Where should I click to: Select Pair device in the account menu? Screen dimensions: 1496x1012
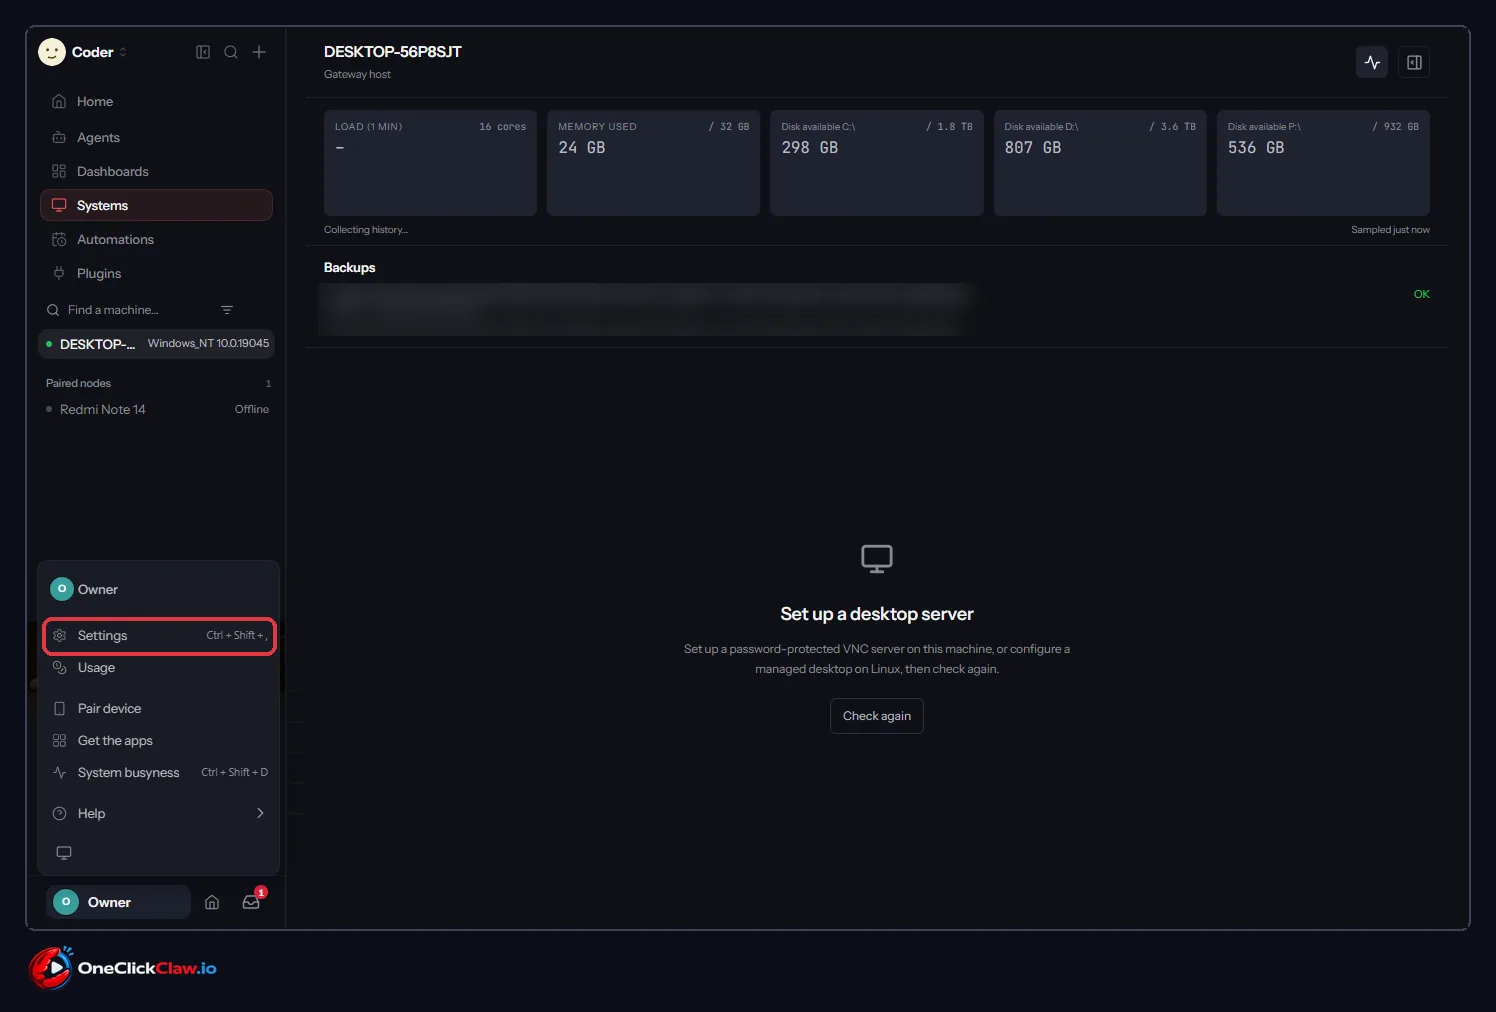click(x=159, y=708)
